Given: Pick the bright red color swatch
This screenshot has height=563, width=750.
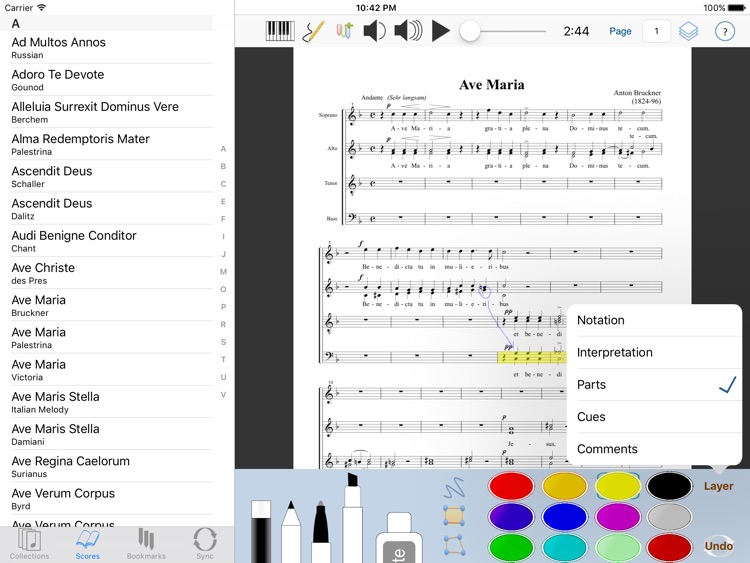Looking at the screenshot, I should click(511, 486).
